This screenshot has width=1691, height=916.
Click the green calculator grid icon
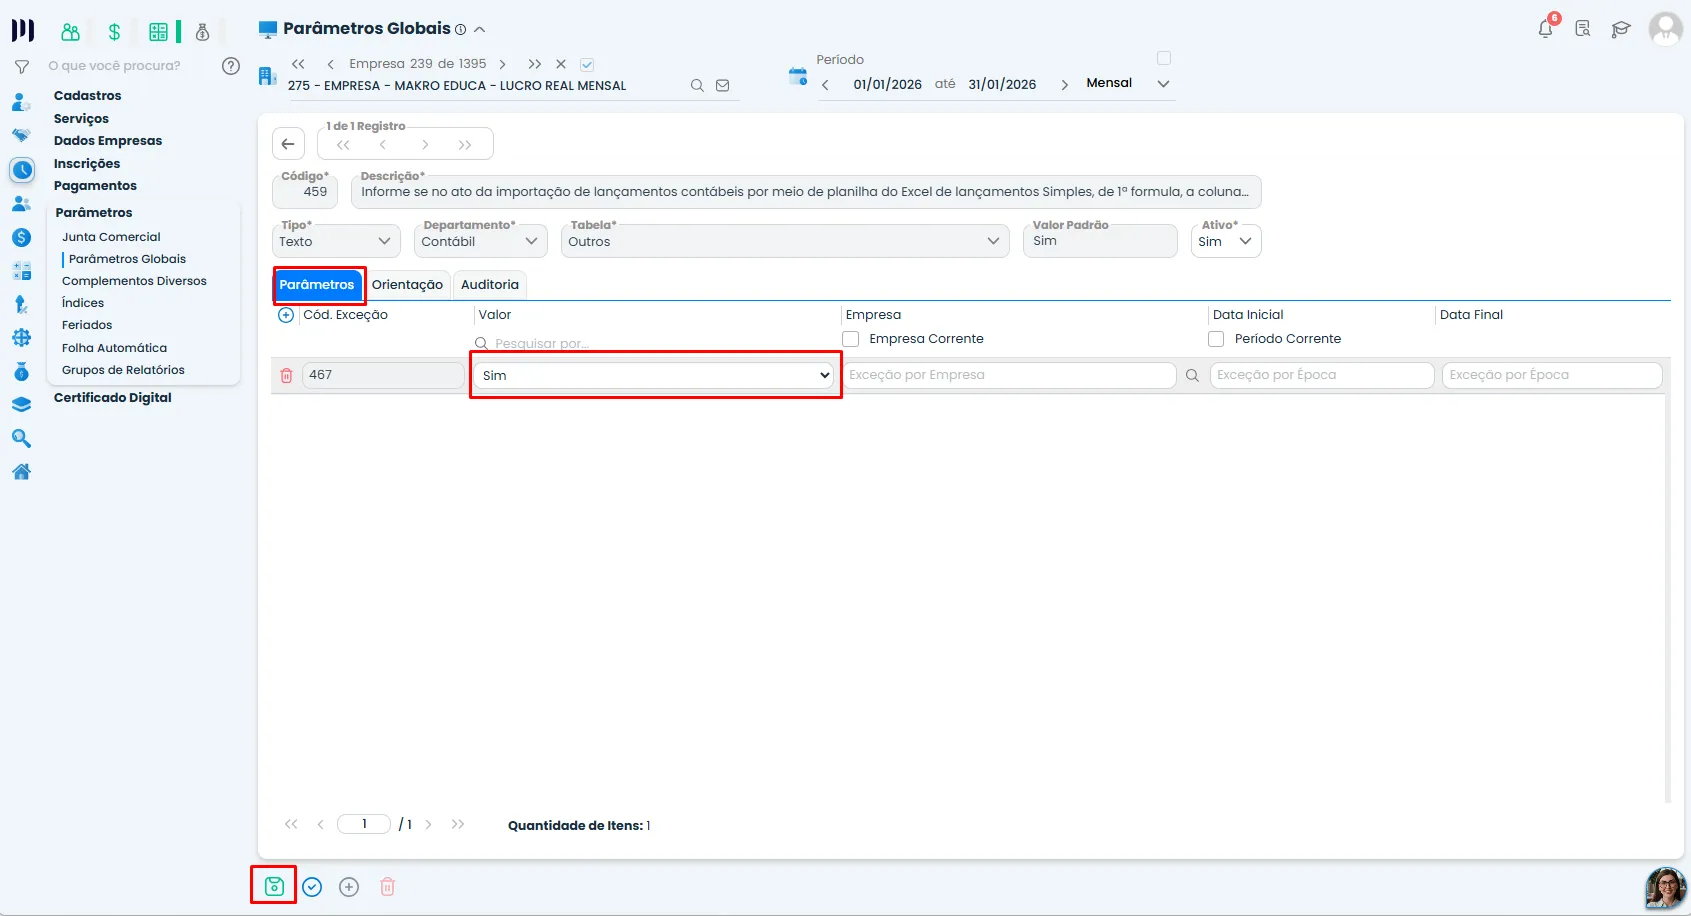158,32
